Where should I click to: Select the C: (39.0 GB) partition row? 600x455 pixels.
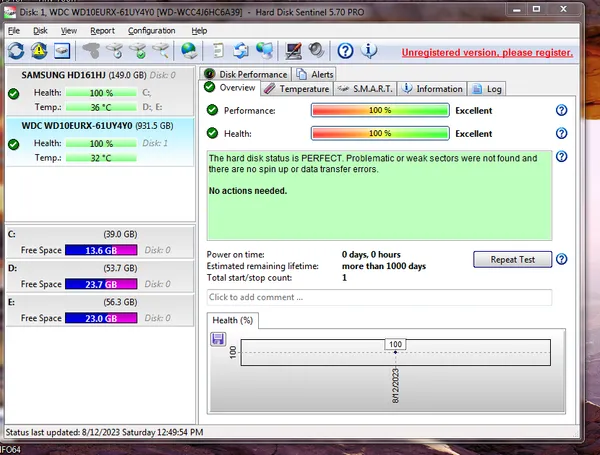click(x=100, y=242)
